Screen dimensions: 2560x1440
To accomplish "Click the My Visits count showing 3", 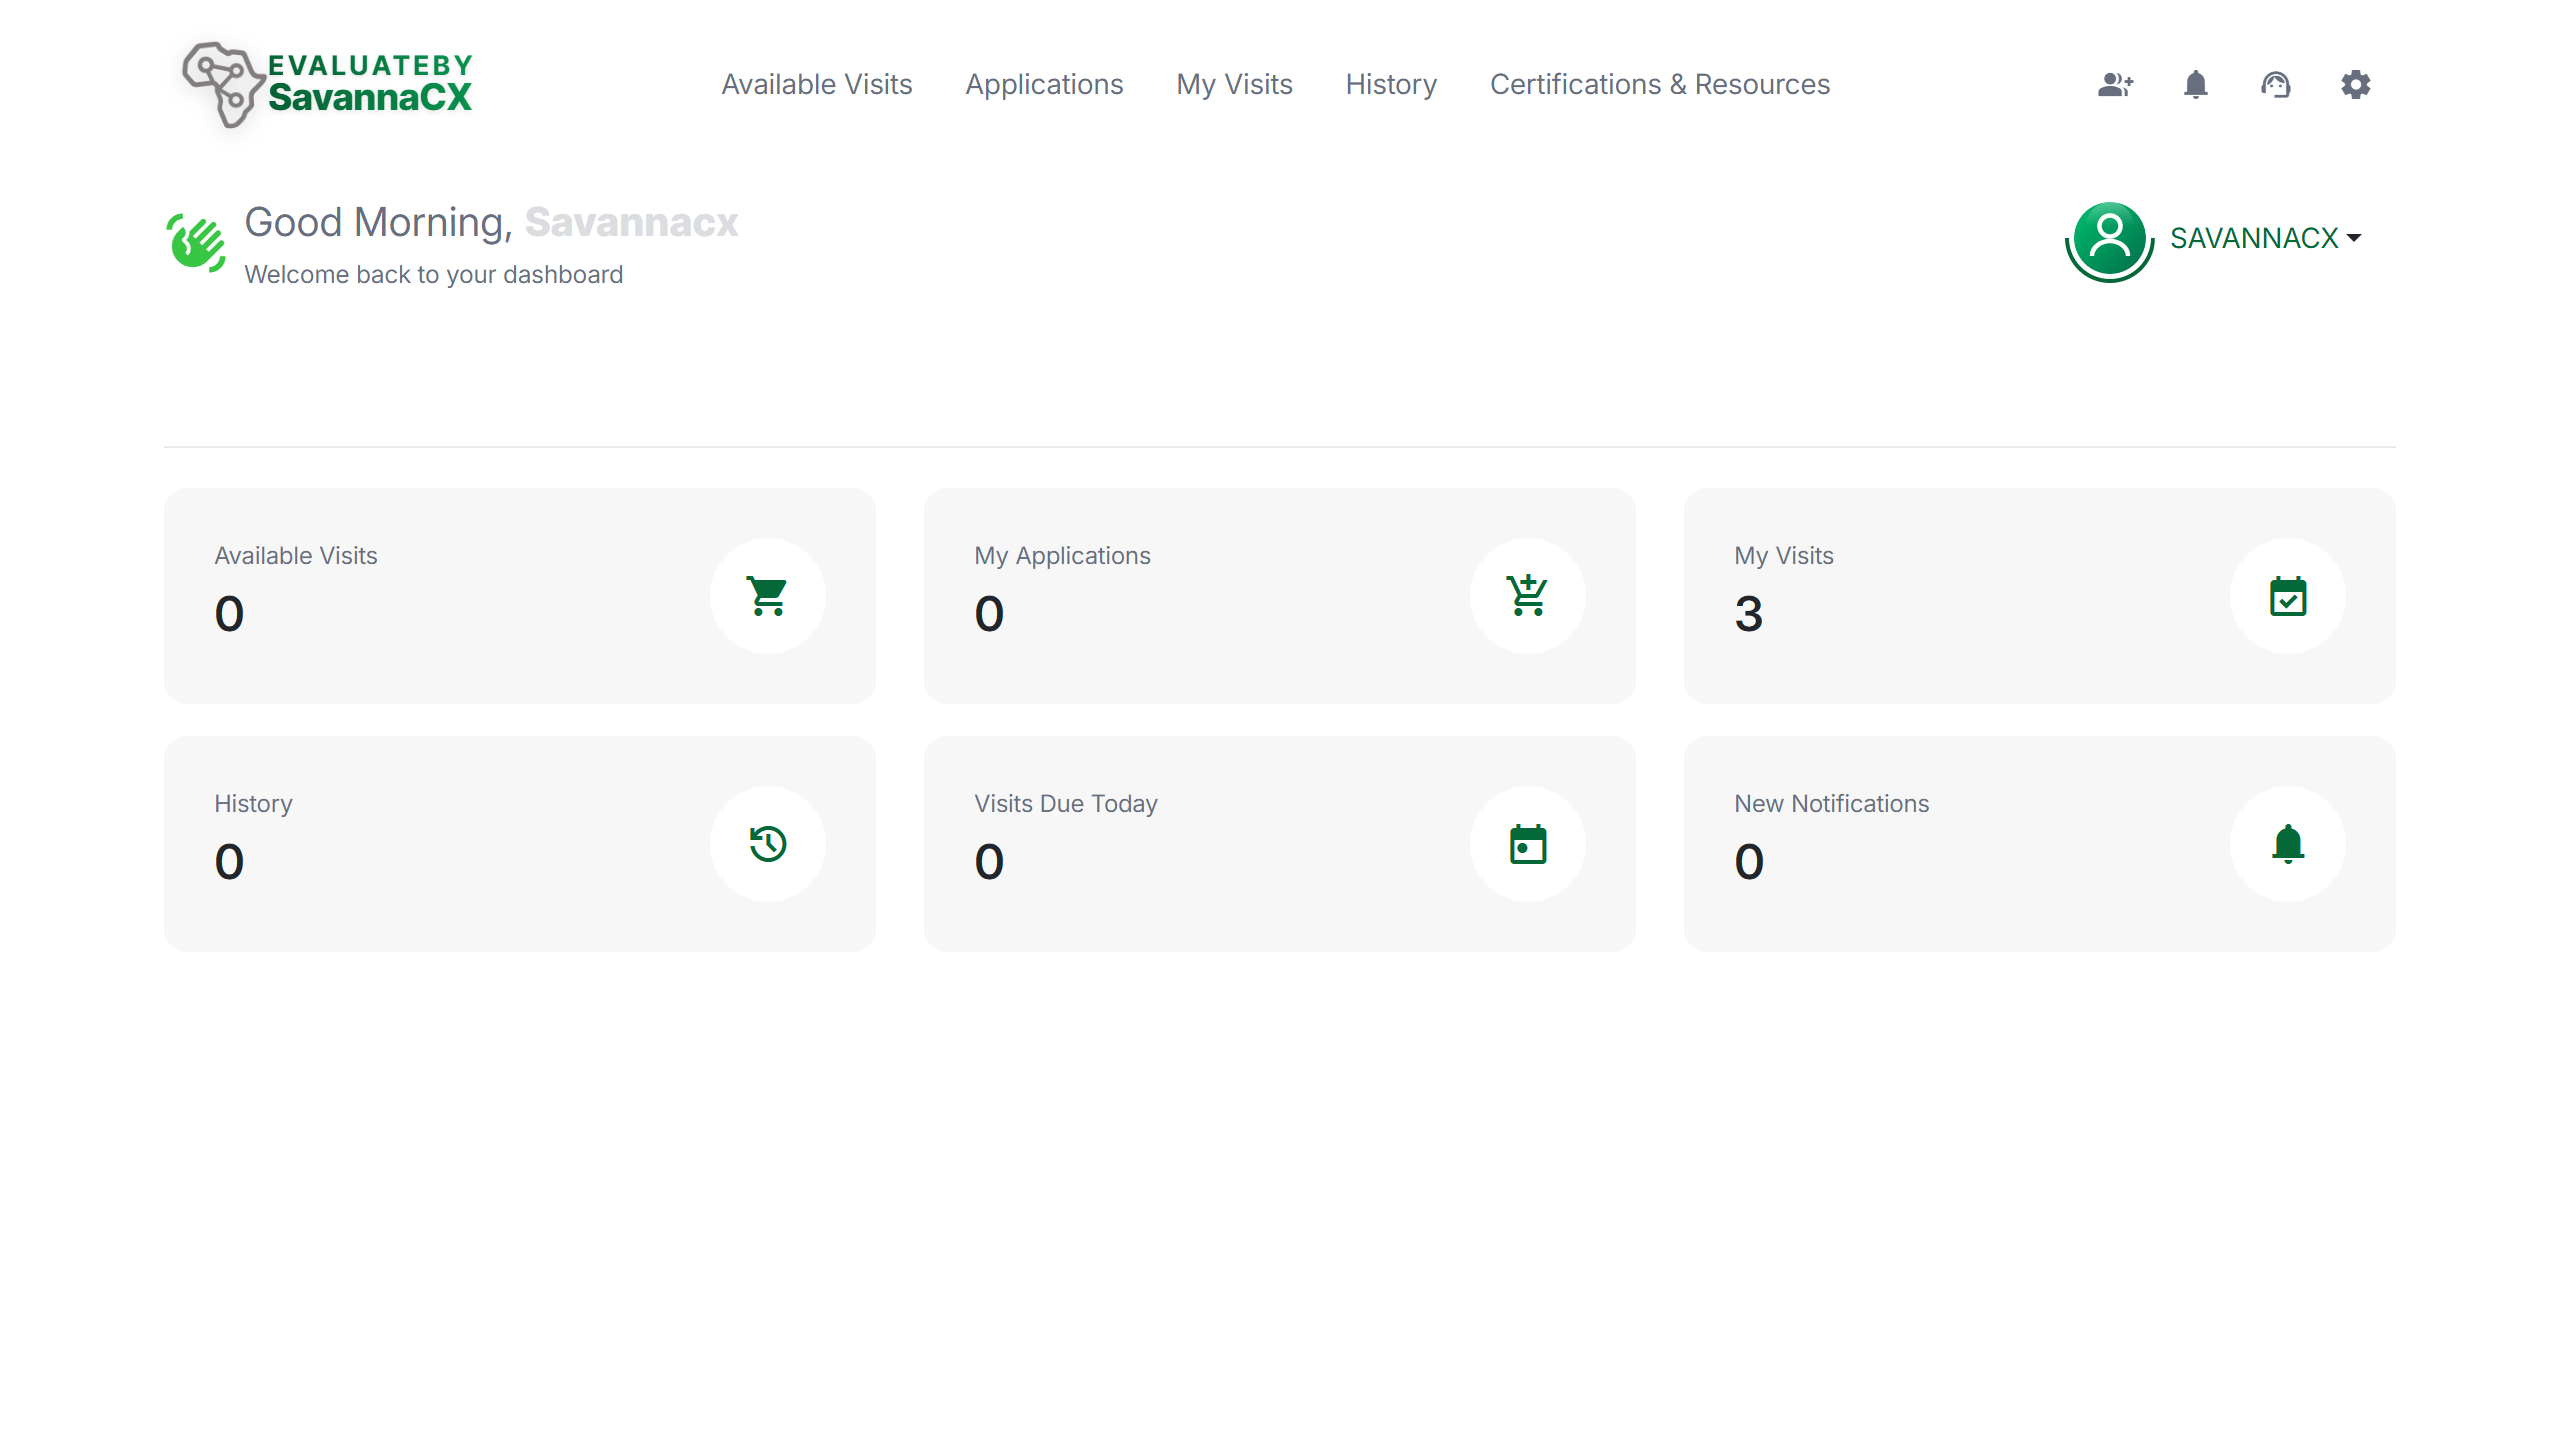I will pyautogui.click(x=1749, y=615).
